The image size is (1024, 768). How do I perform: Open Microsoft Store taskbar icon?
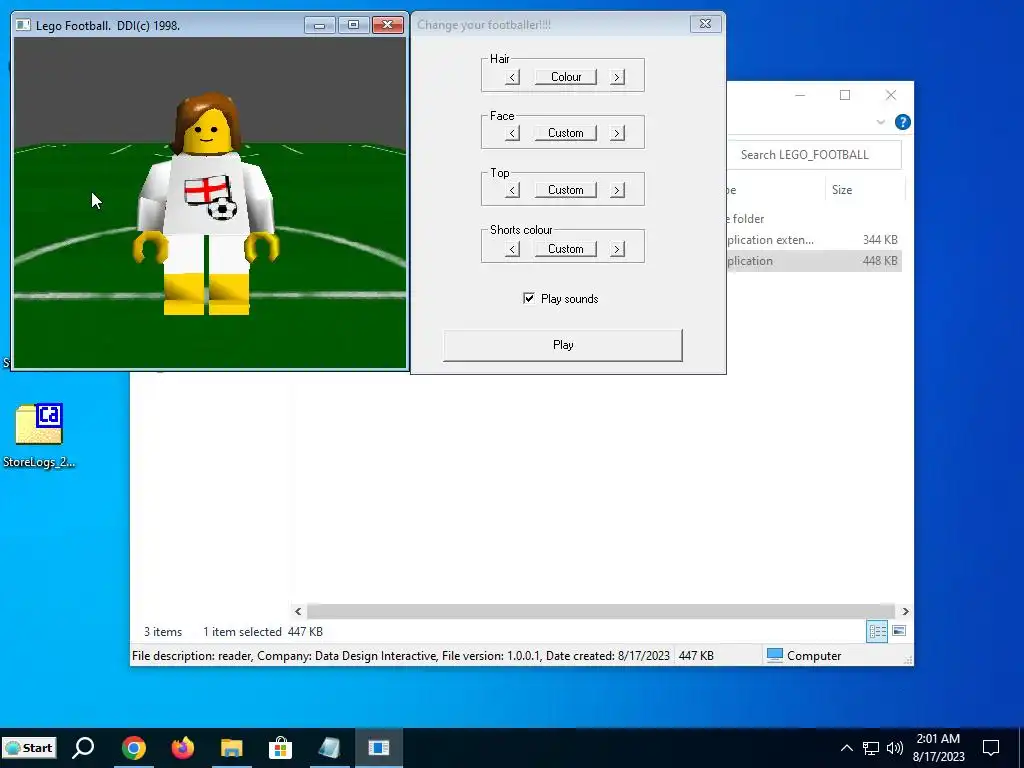281,748
